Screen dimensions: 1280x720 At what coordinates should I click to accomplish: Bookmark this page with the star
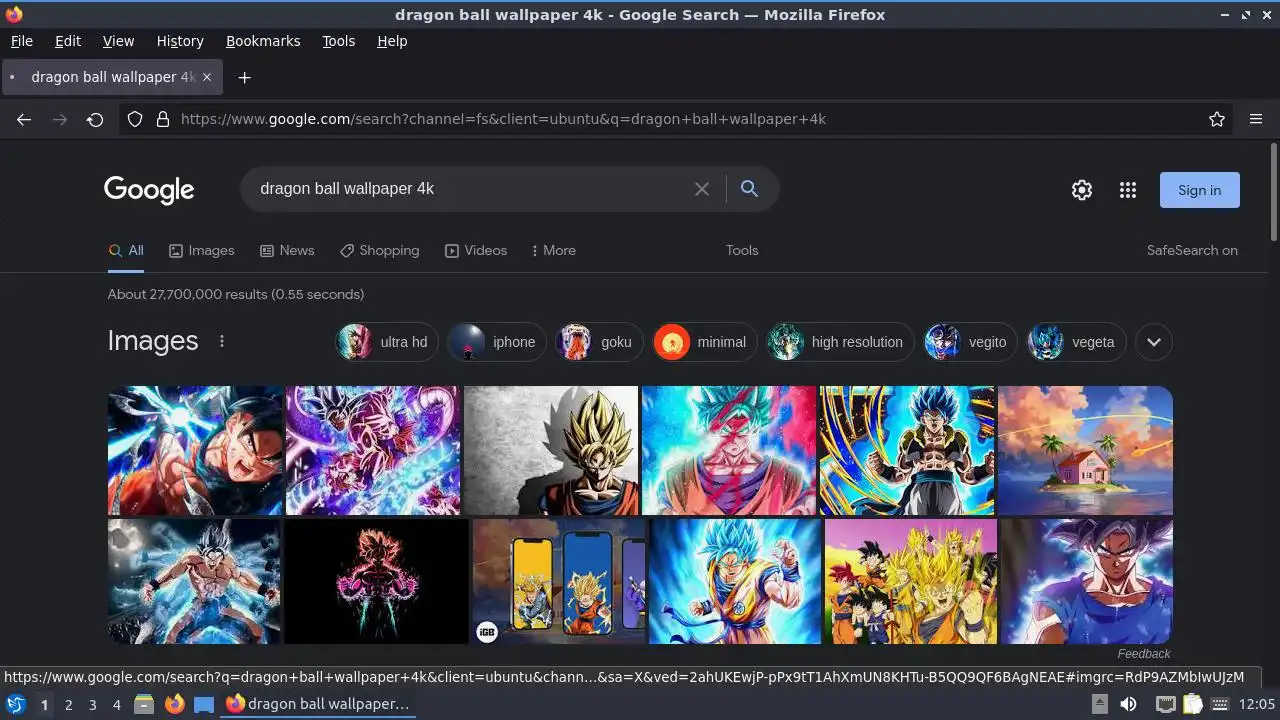[1217, 119]
